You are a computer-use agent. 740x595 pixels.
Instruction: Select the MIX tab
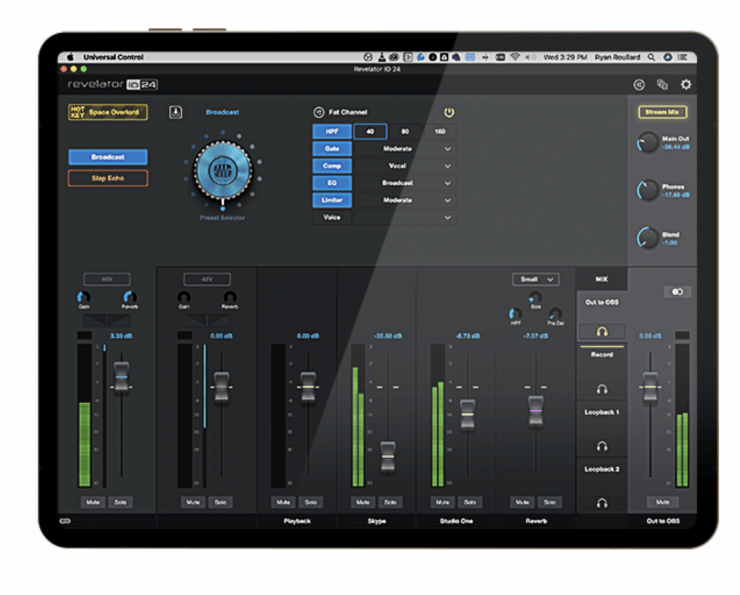coord(602,279)
